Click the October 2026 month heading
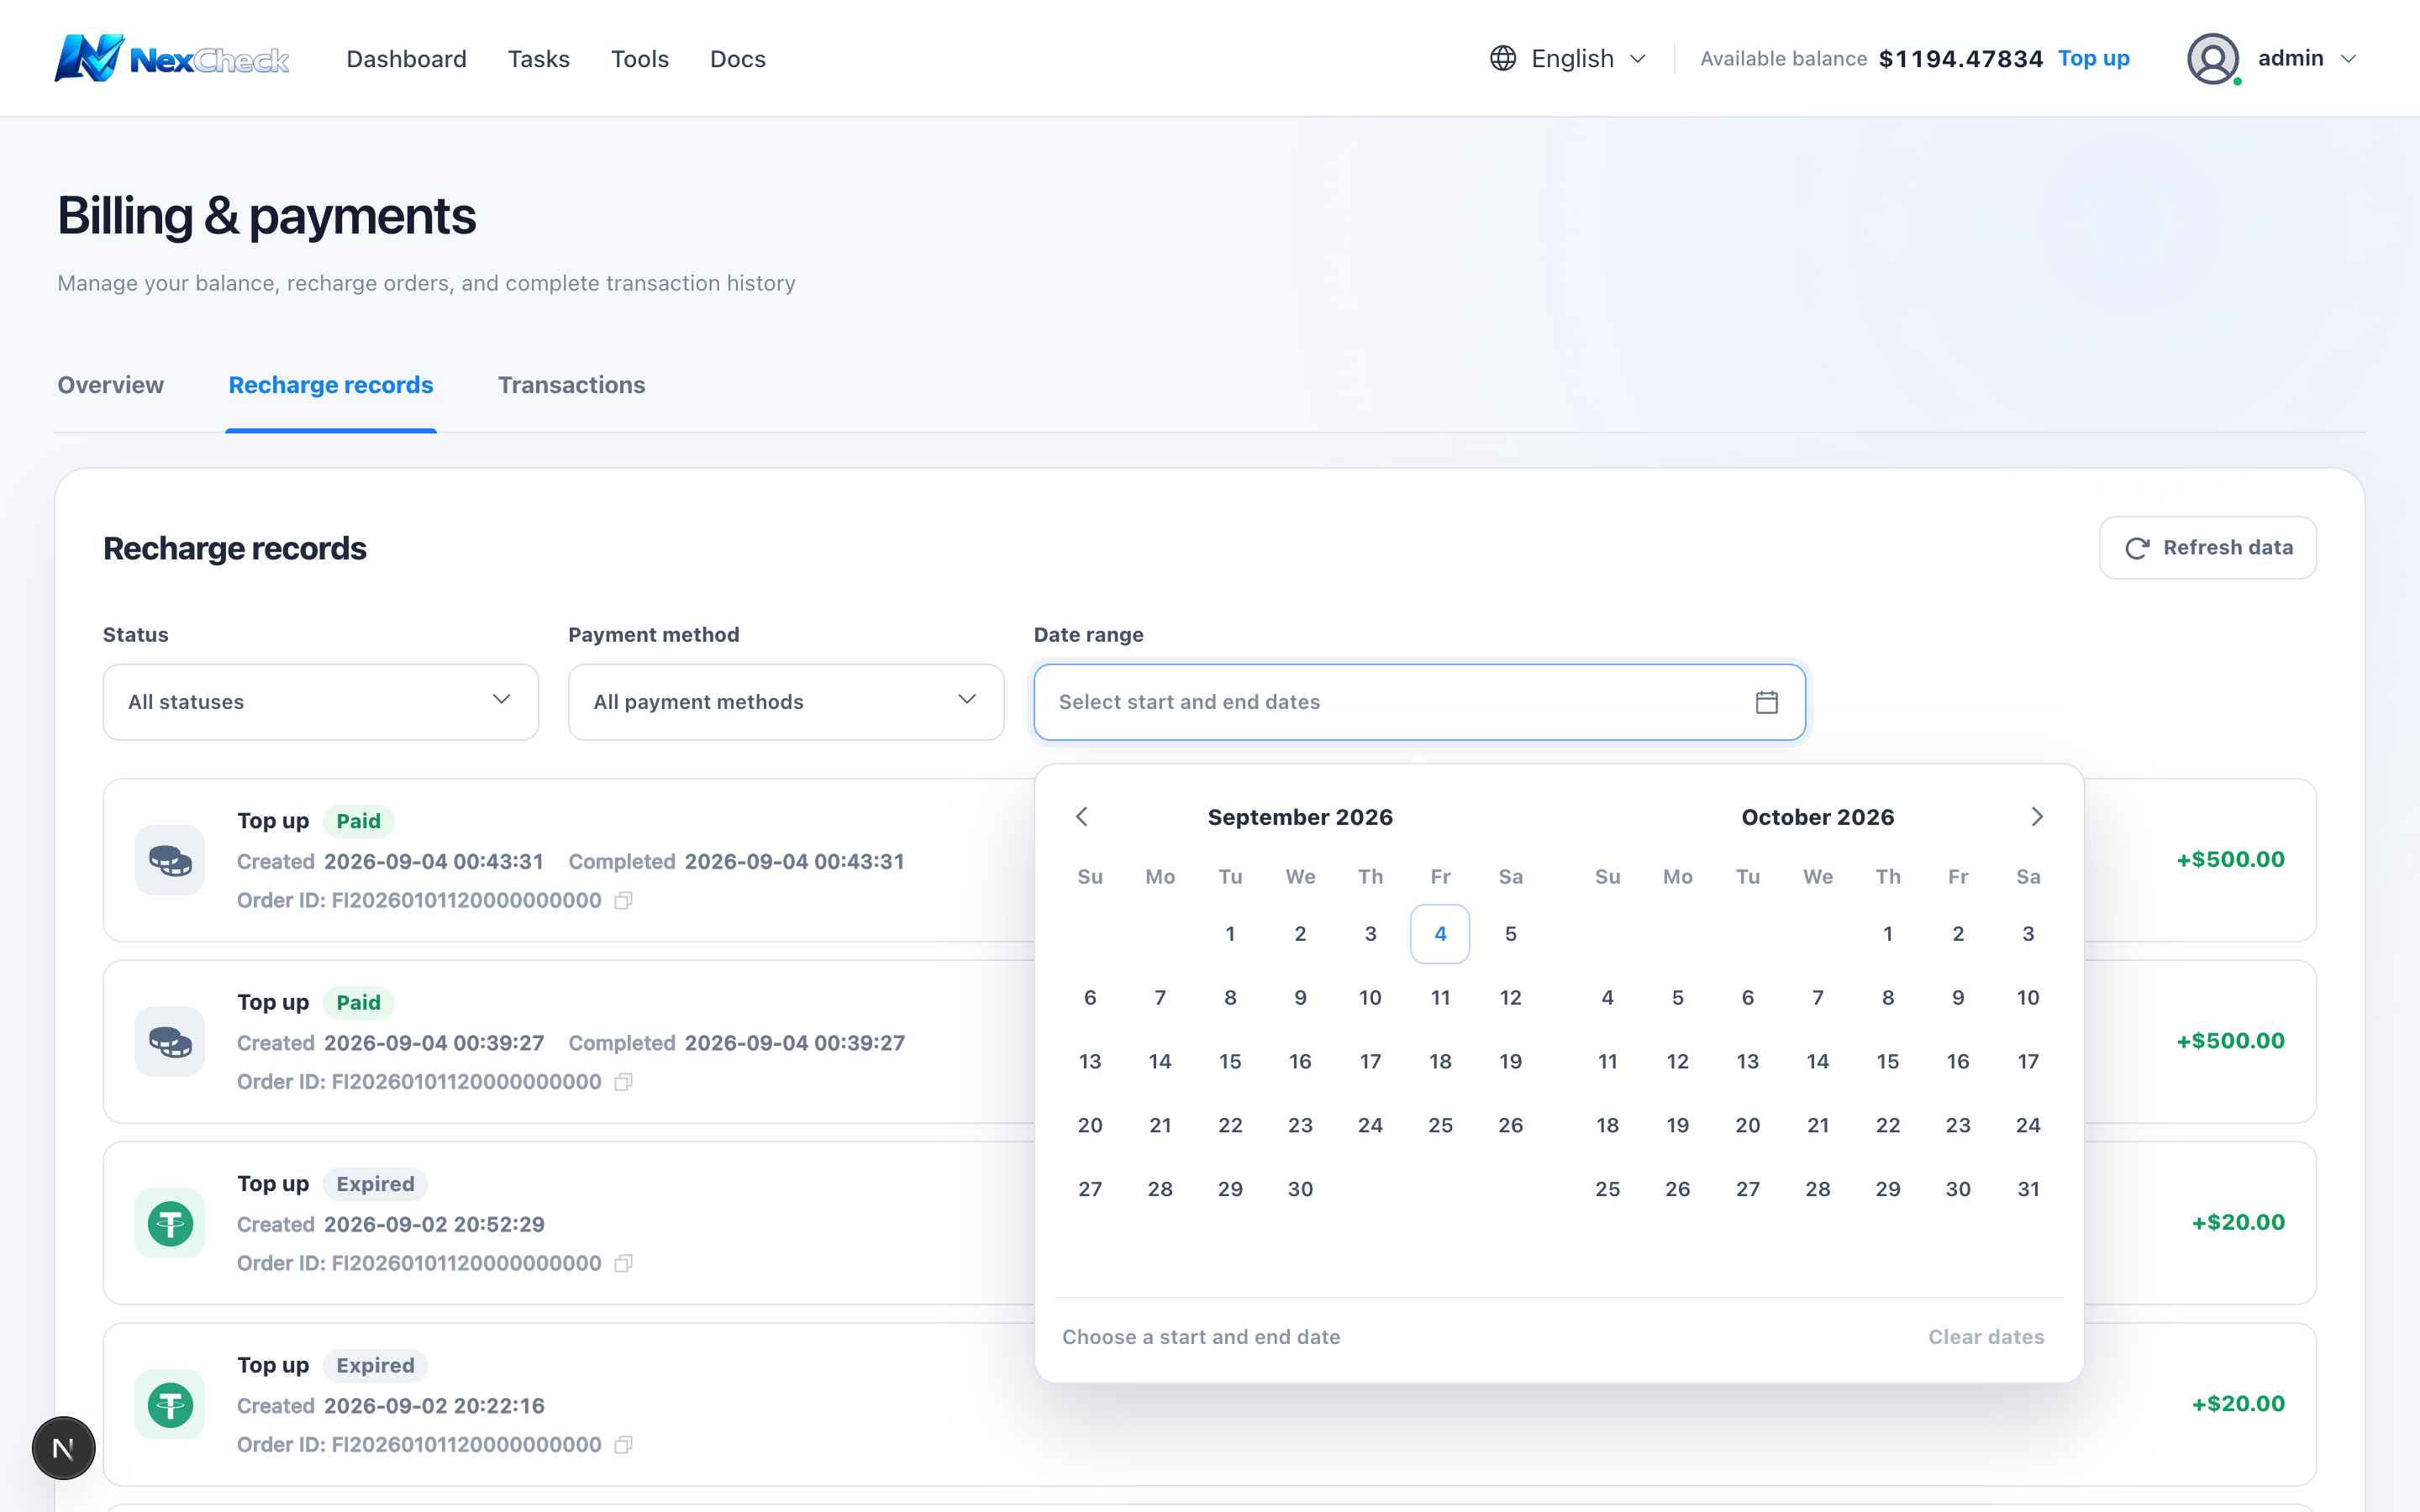Image resolution: width=2420 pixels, height=1512 pixels. tap(1818, 817)
